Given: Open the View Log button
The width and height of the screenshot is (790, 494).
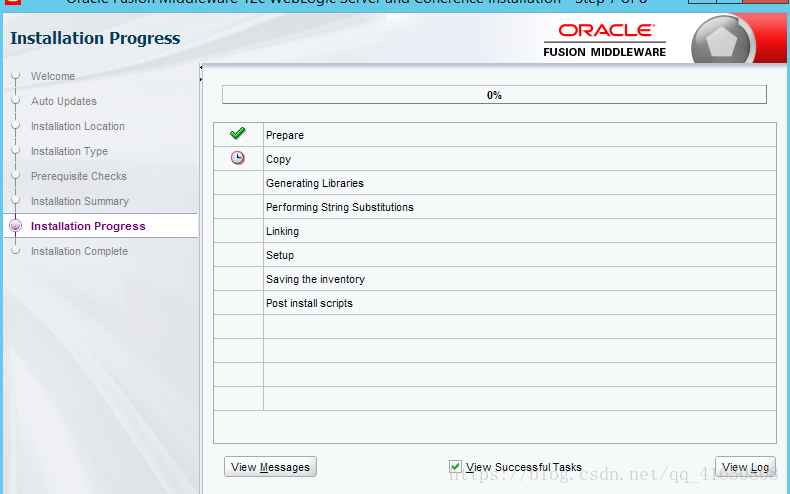Looking at the screenshot, I should (x=745, y=467).
